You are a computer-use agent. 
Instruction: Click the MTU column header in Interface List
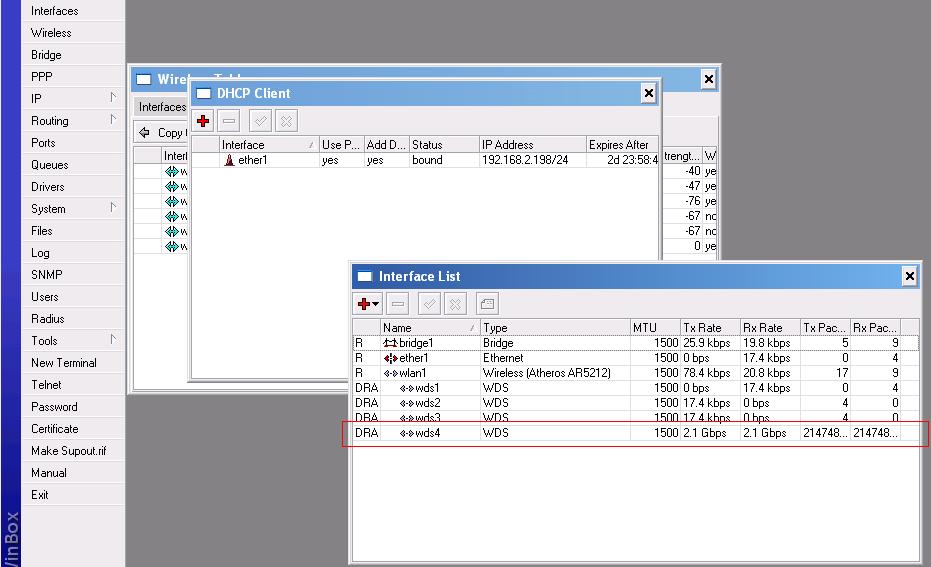656,327
